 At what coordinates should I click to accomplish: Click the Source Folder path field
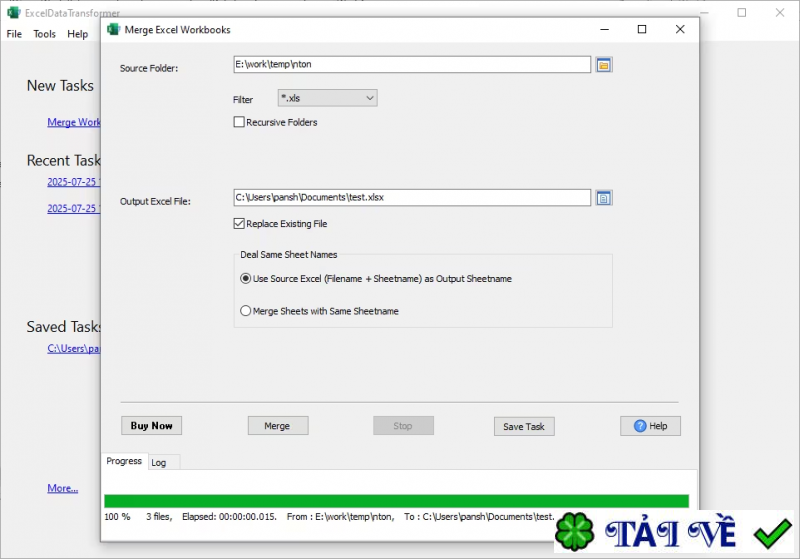[x=412, y=64]
